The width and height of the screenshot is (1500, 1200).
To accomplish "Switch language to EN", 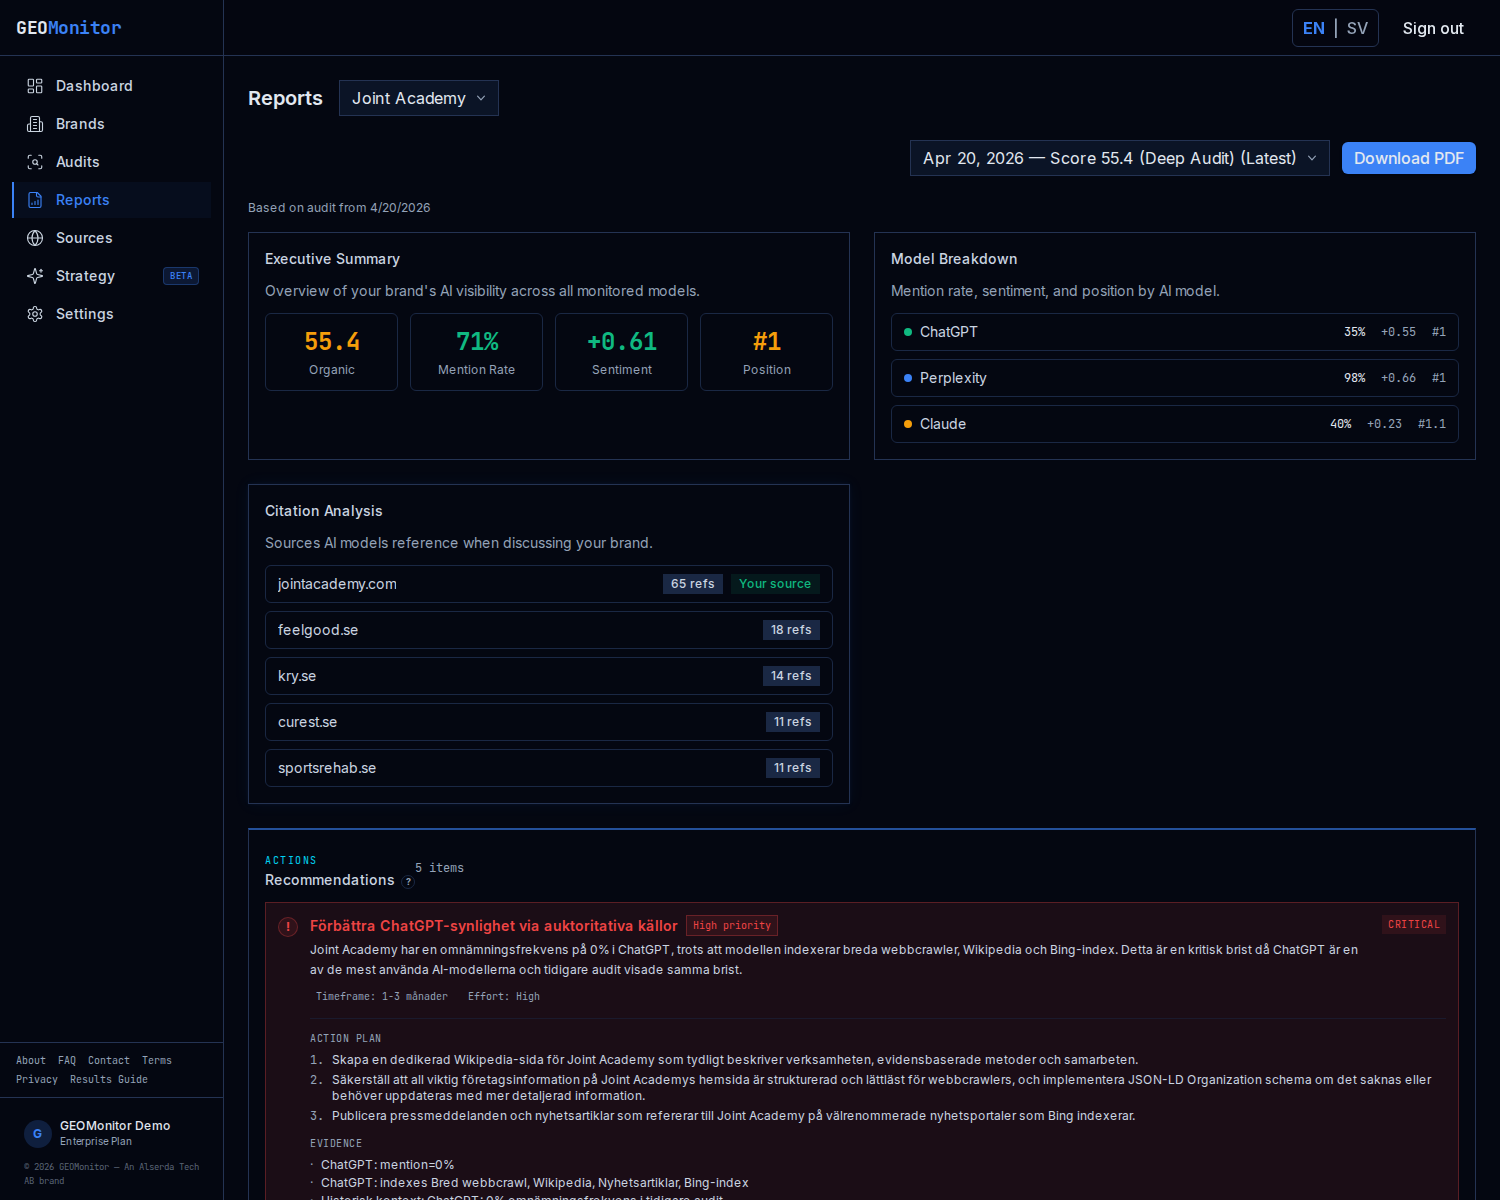I will 1314,28.
